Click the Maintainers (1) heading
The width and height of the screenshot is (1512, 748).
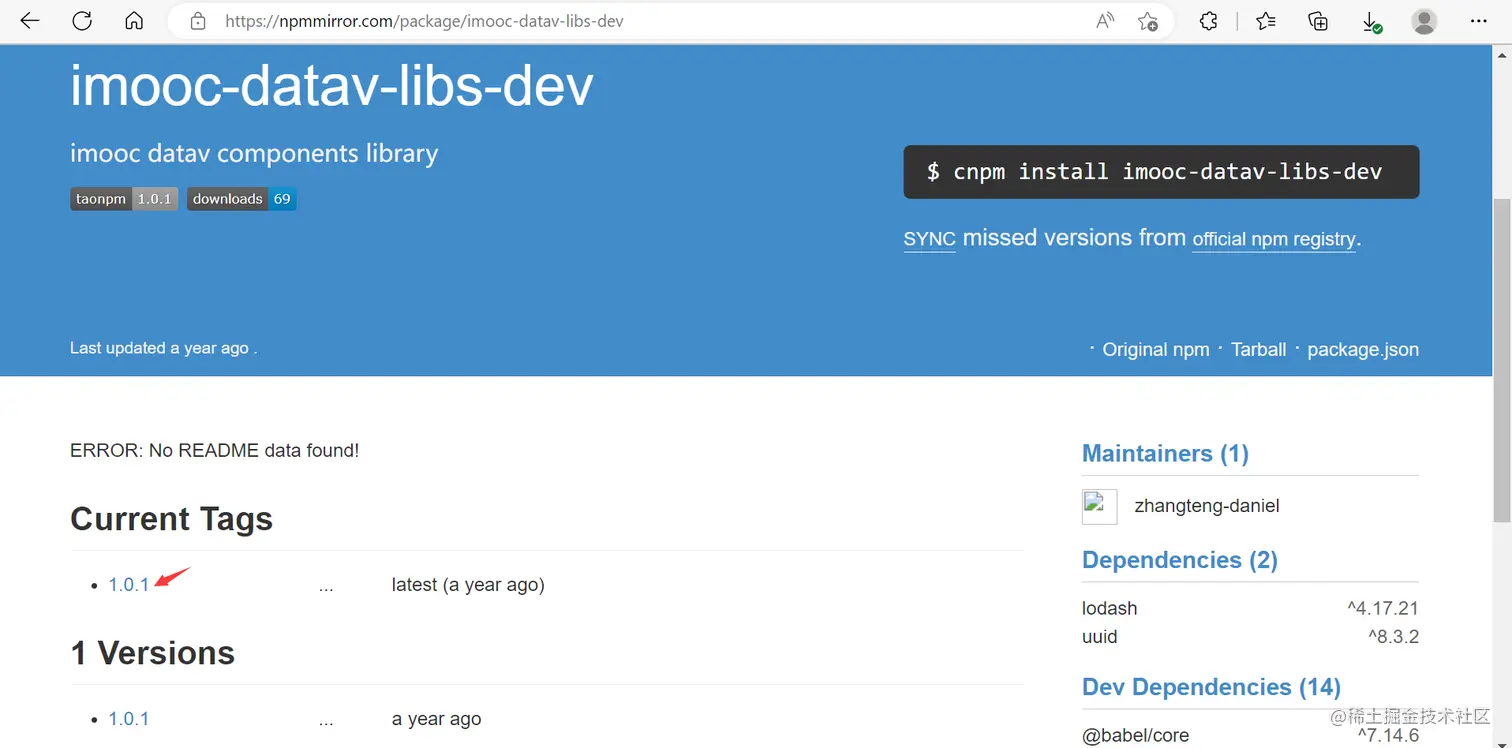pos(1165,453)
